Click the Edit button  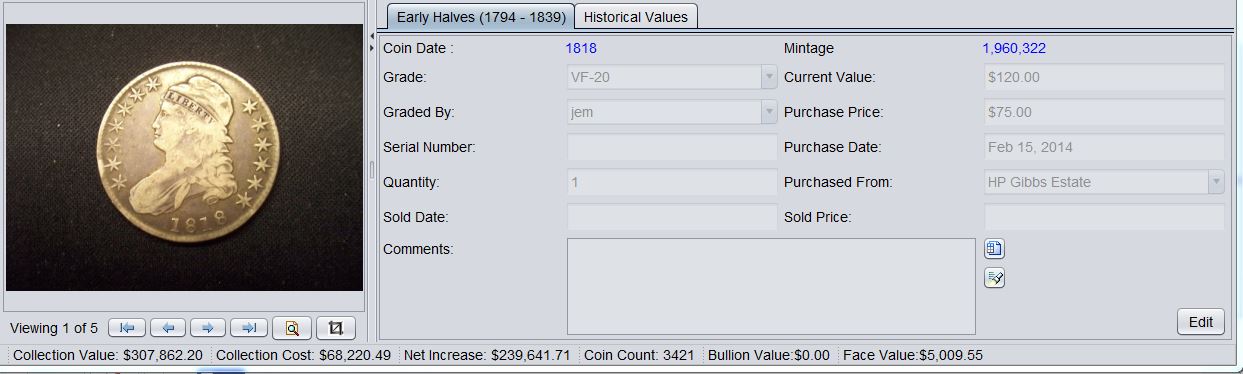(x=1201, y=322)
